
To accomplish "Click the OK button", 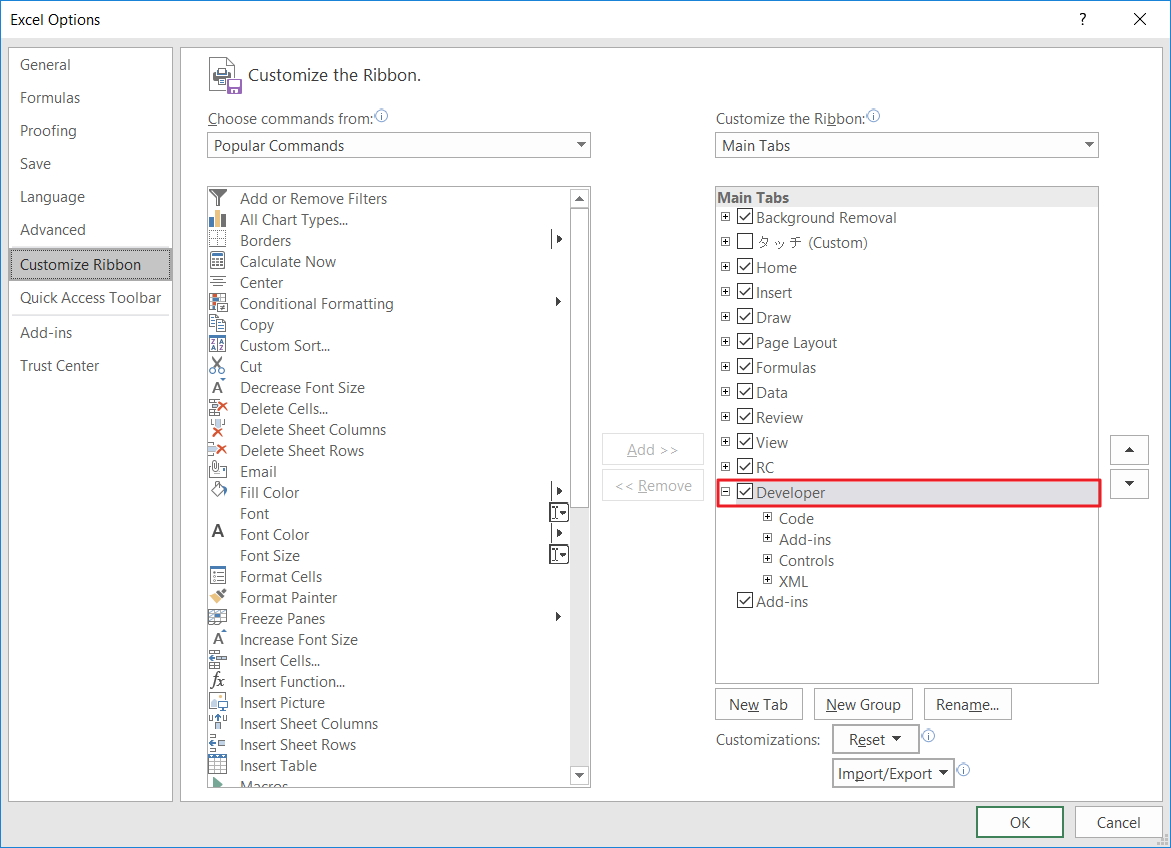I will (1019, 822).
